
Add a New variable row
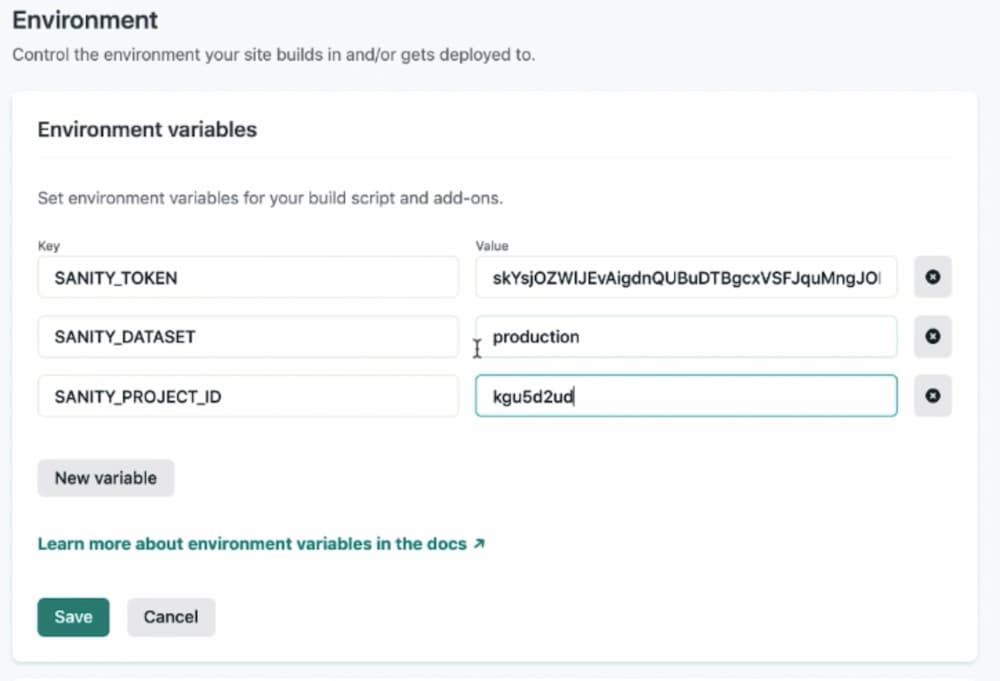coord(105,478)
